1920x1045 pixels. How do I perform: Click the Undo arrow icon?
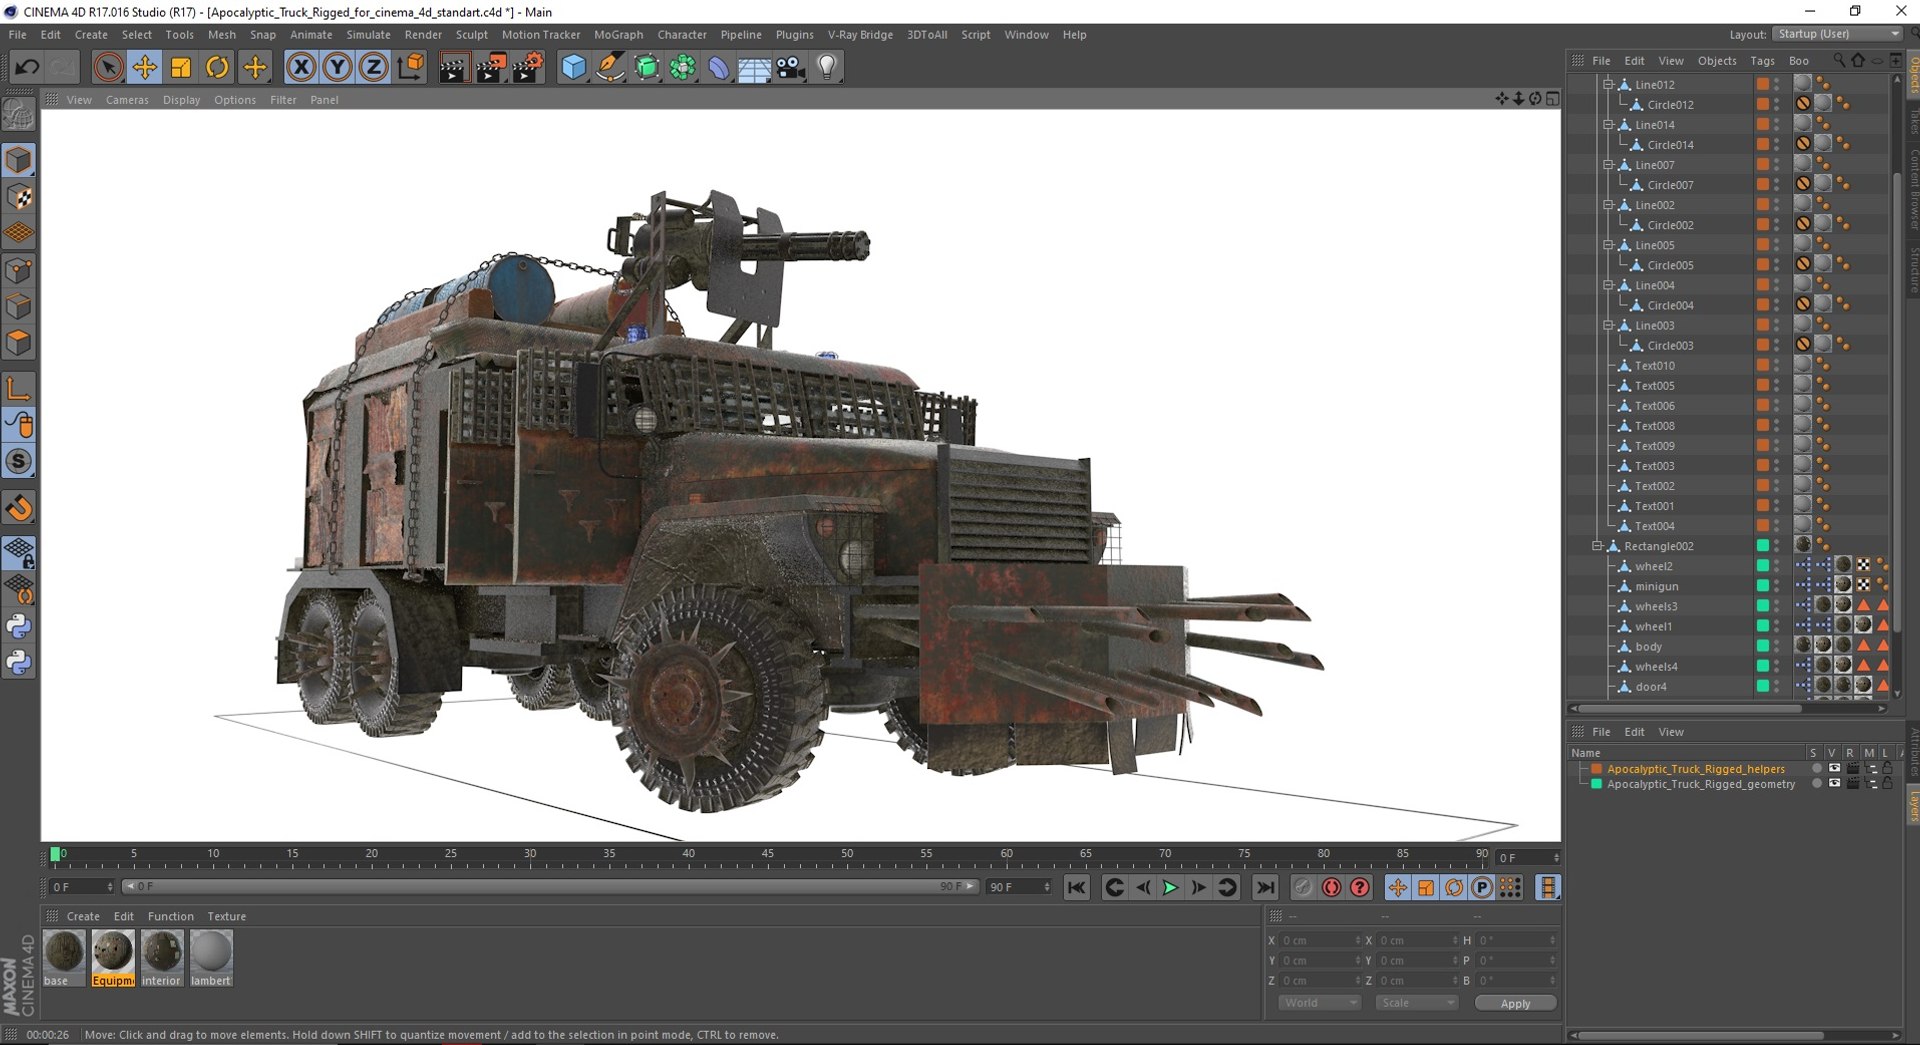(x=27, y=67)
